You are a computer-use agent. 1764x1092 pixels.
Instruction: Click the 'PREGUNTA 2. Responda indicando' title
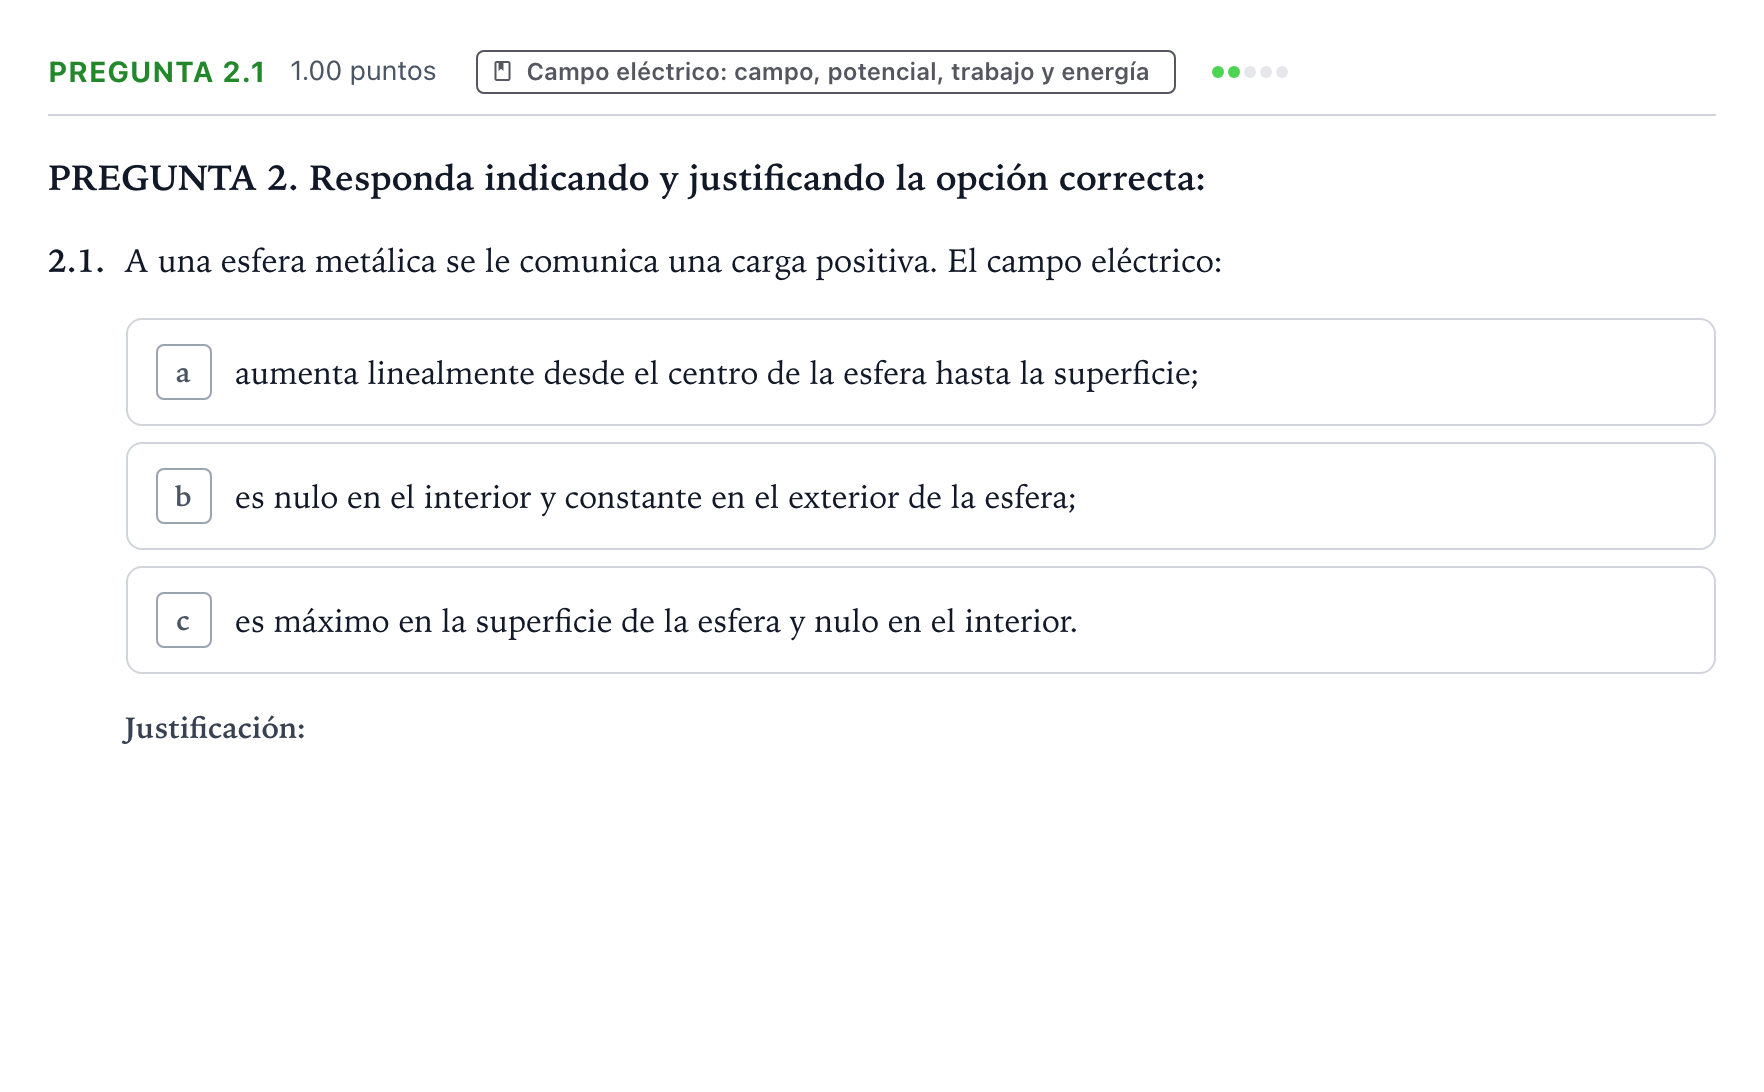[627, 178]
